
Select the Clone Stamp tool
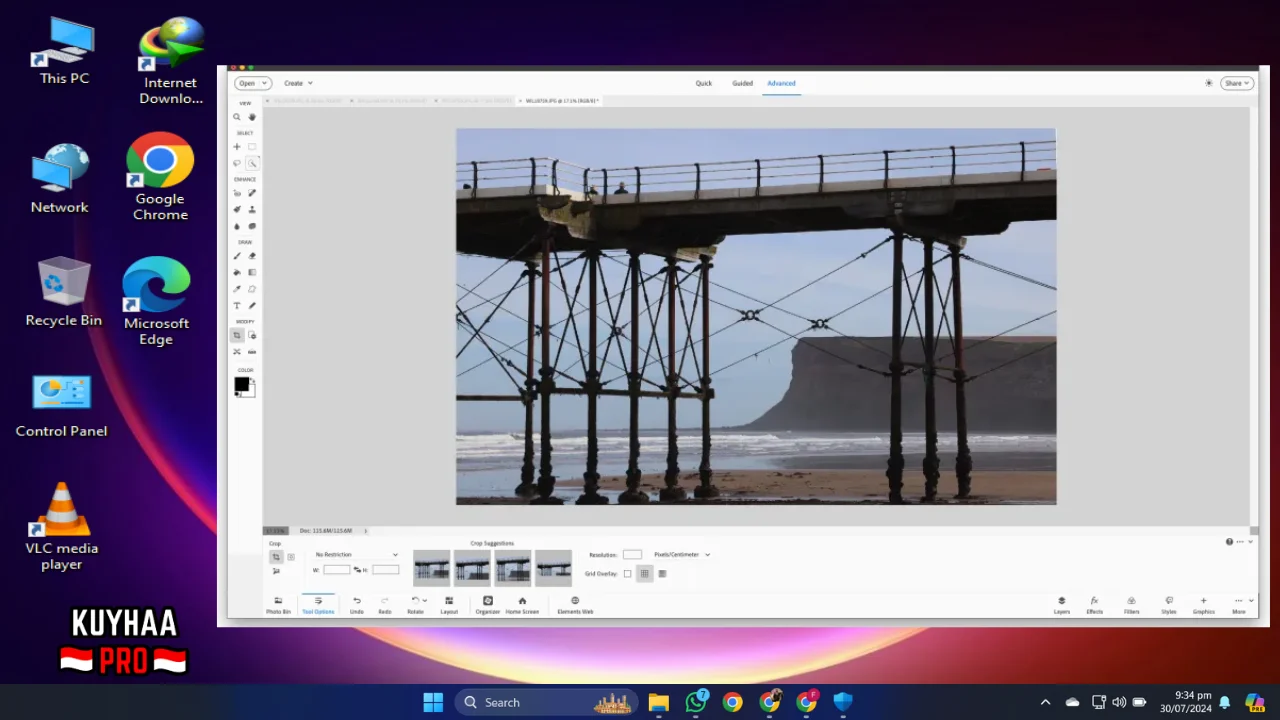click(252, 209)
